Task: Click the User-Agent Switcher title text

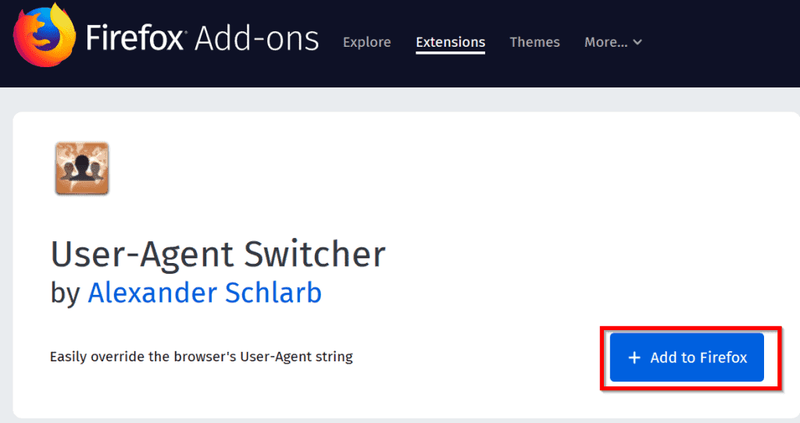Action: click(x=218, y=254)
